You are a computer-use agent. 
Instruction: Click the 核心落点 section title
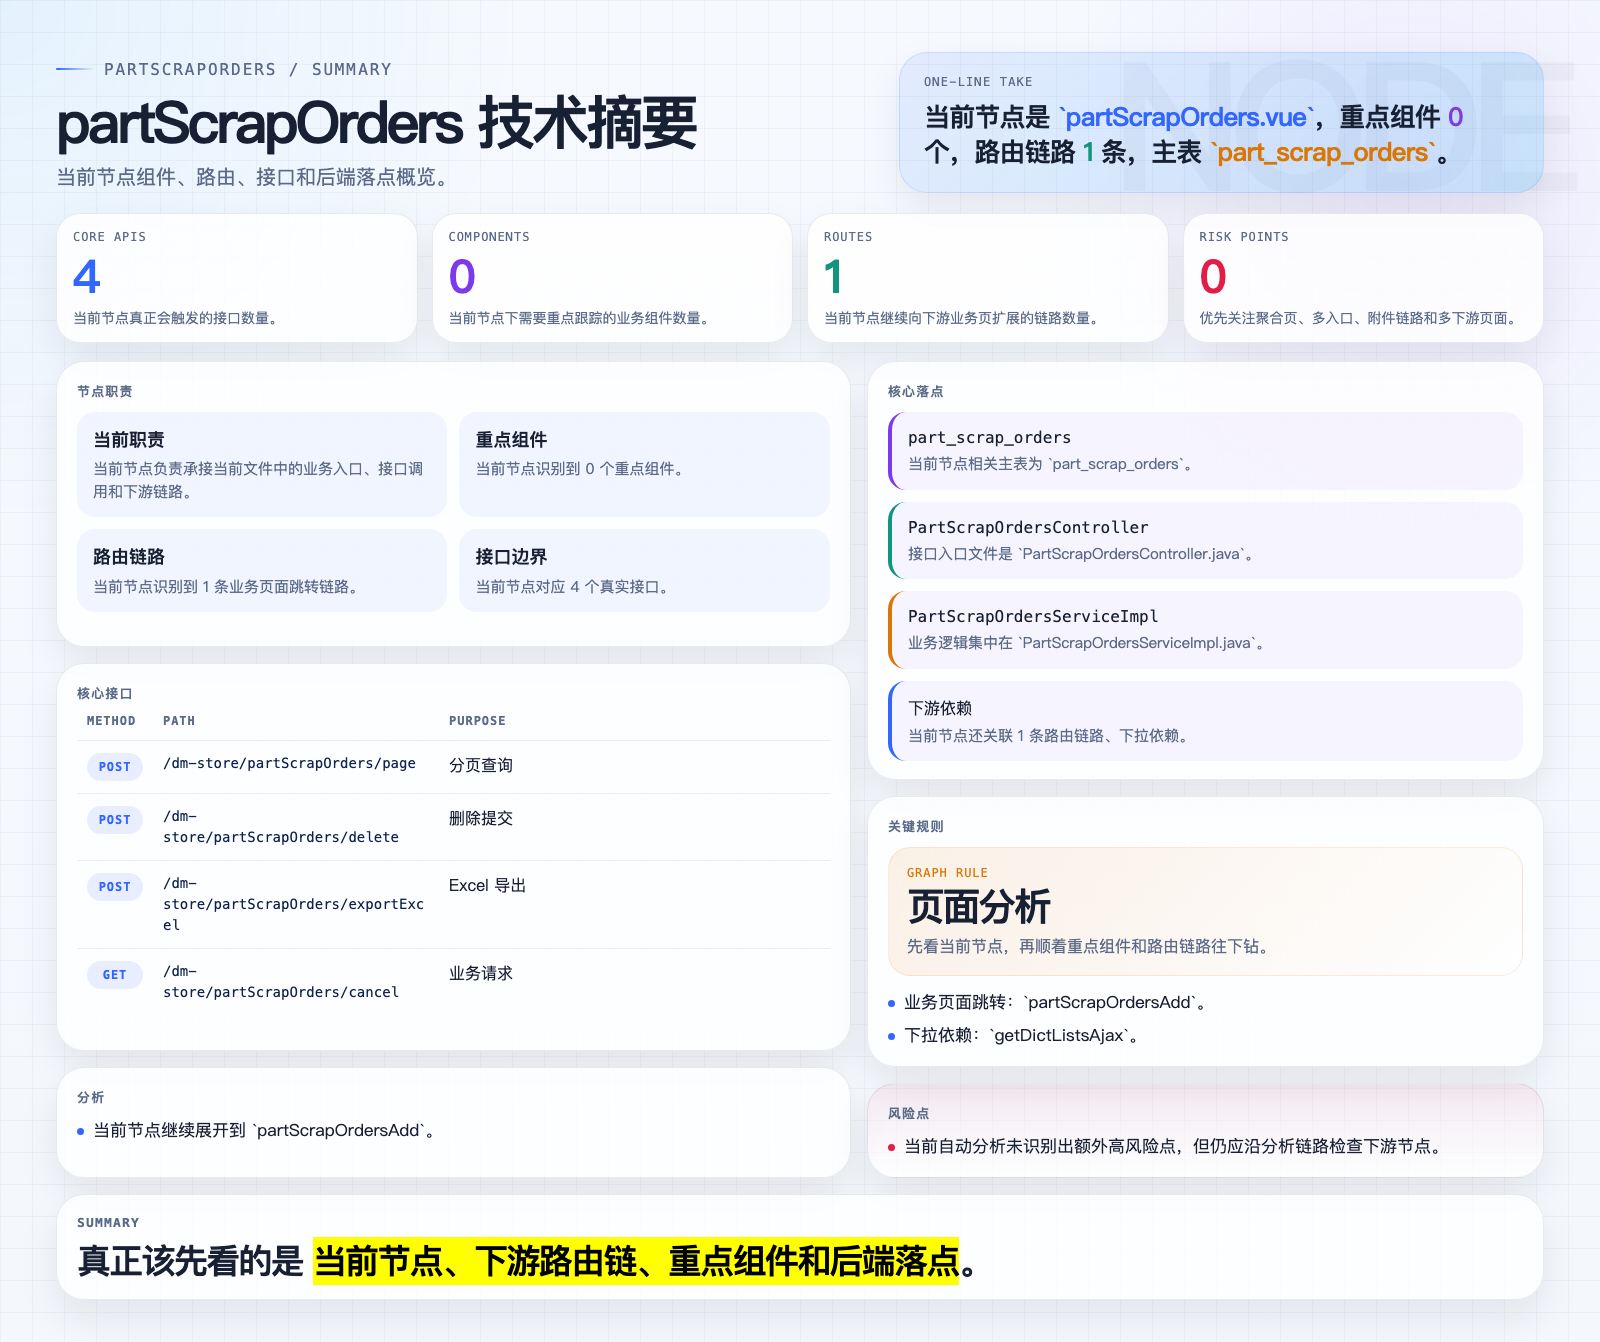[916, 391]
